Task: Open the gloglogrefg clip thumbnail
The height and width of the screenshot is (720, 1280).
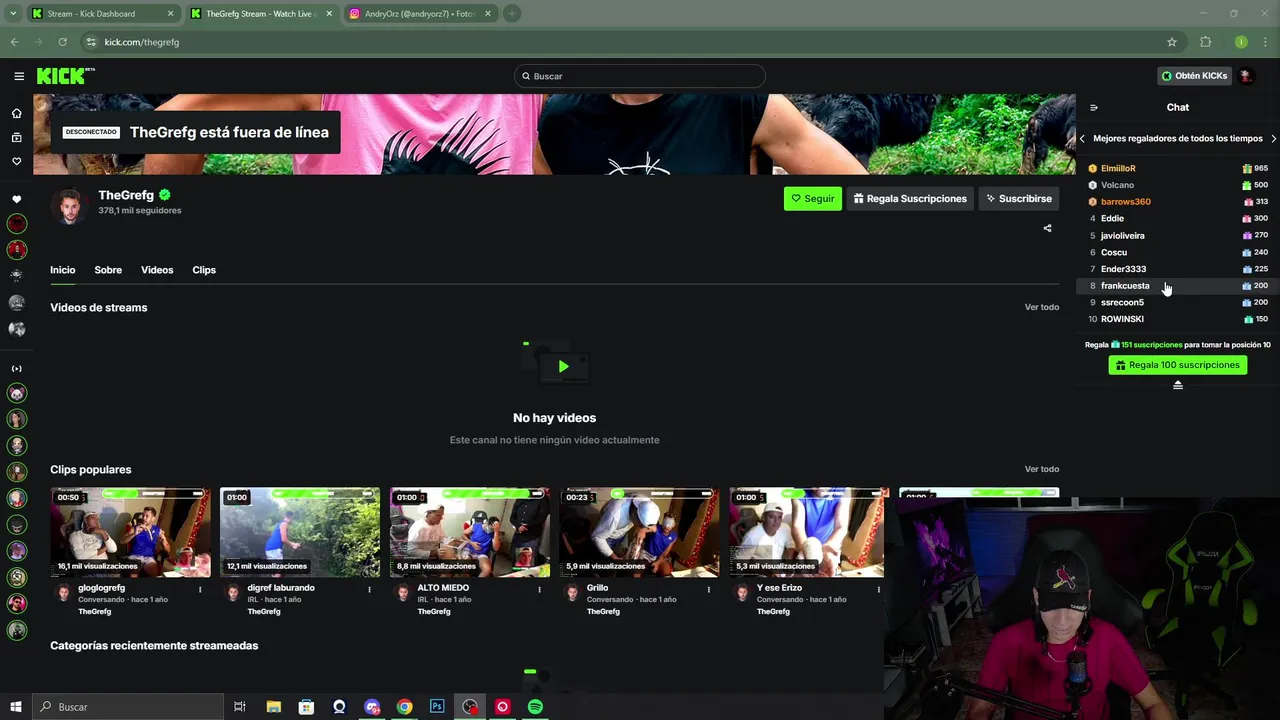Action: pyautogui.click(x=131, y=532)
